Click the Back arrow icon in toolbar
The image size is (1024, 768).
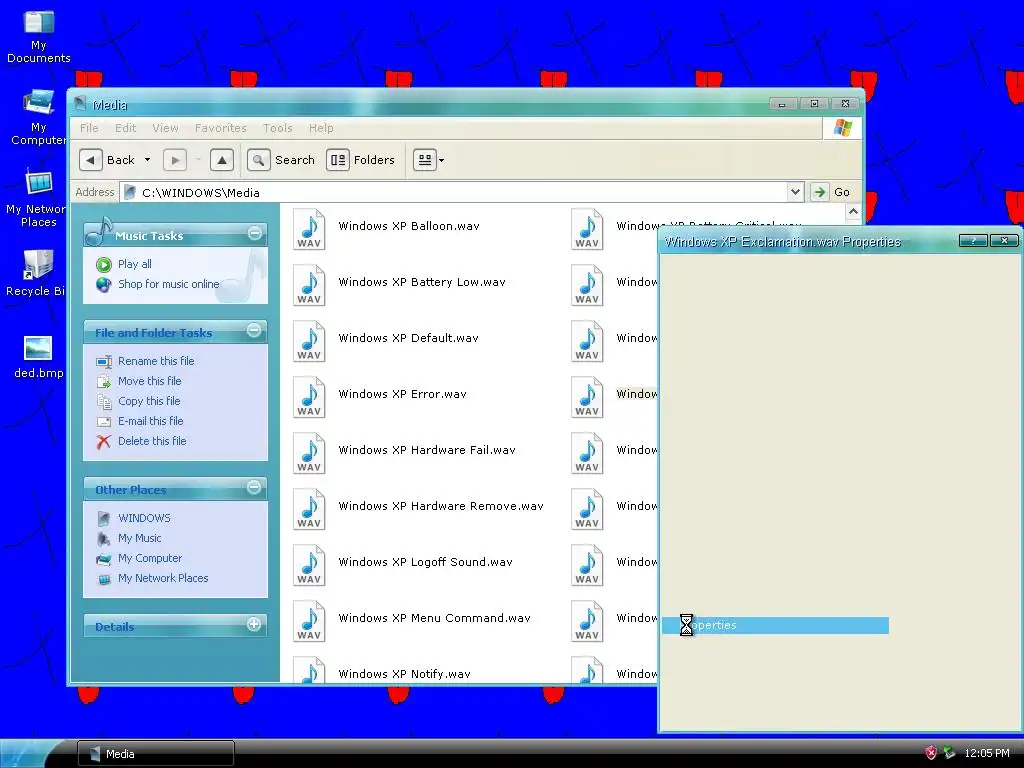(91, 160)
